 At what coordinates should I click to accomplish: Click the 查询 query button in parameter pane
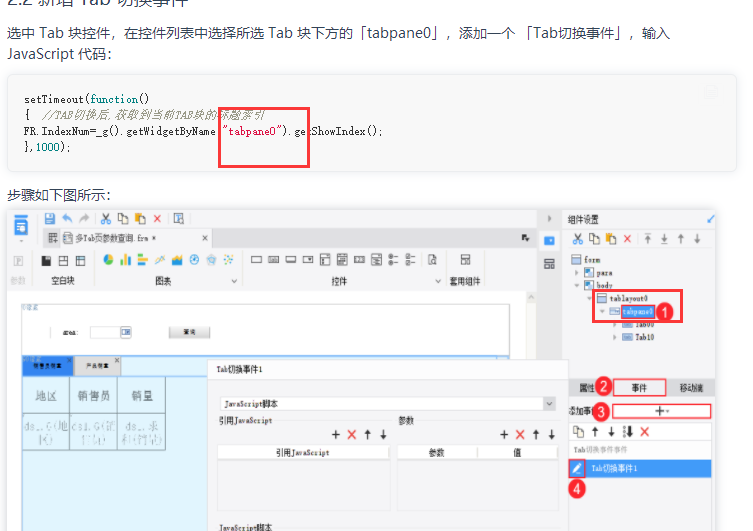(x=189, y=332)
